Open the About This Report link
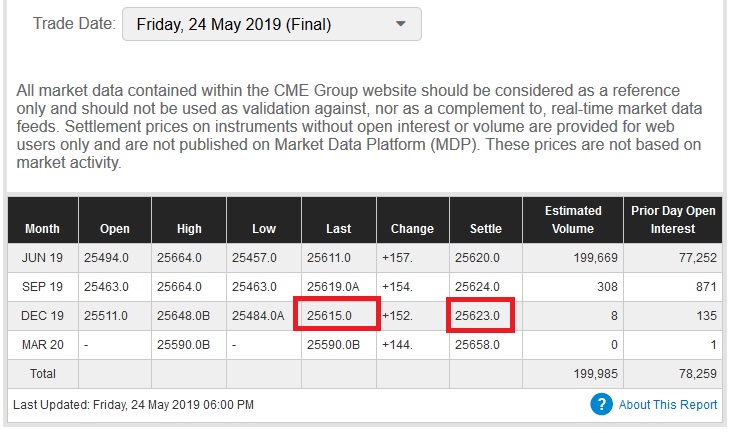This screenshot has width=729, height=433. pyautogui.click(x=667, y=405)
